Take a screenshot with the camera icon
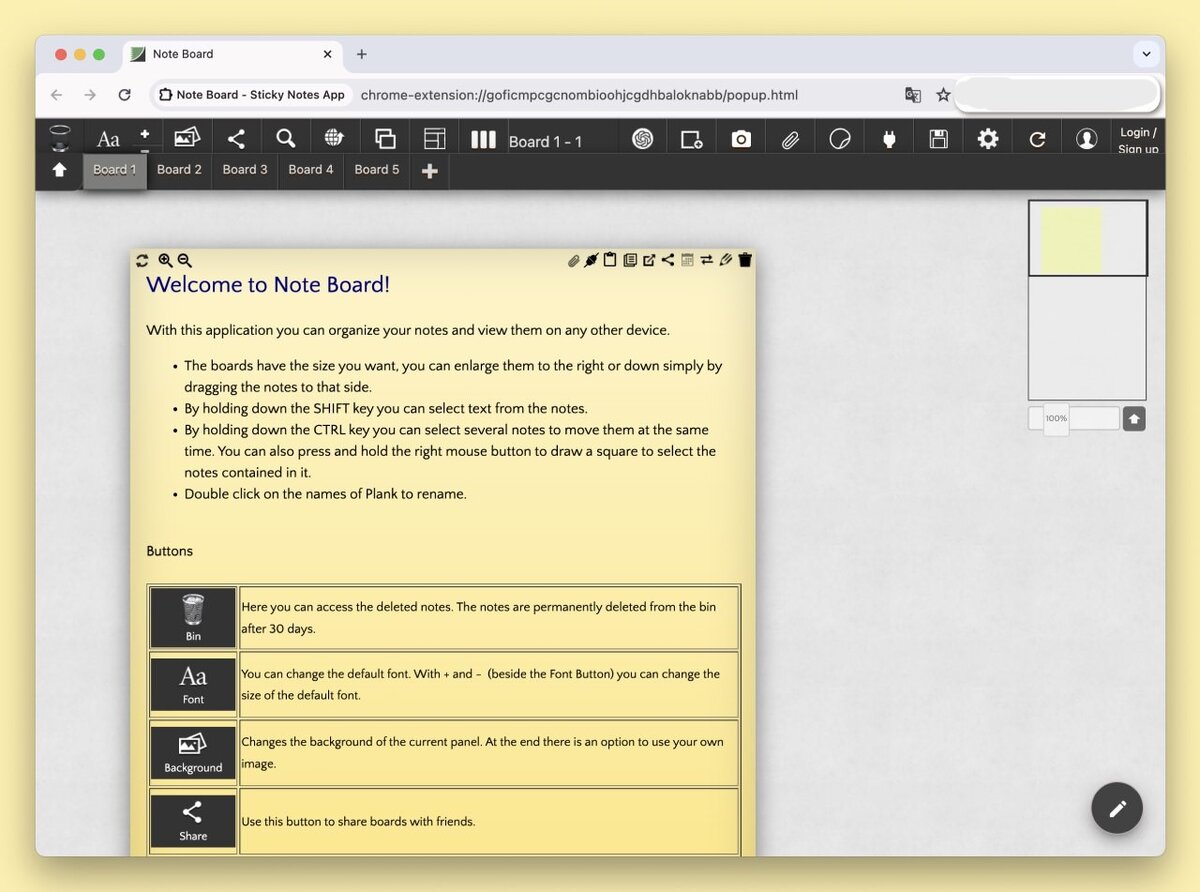This screenshot has width=1200, height=892. click(x=740, y=139)
